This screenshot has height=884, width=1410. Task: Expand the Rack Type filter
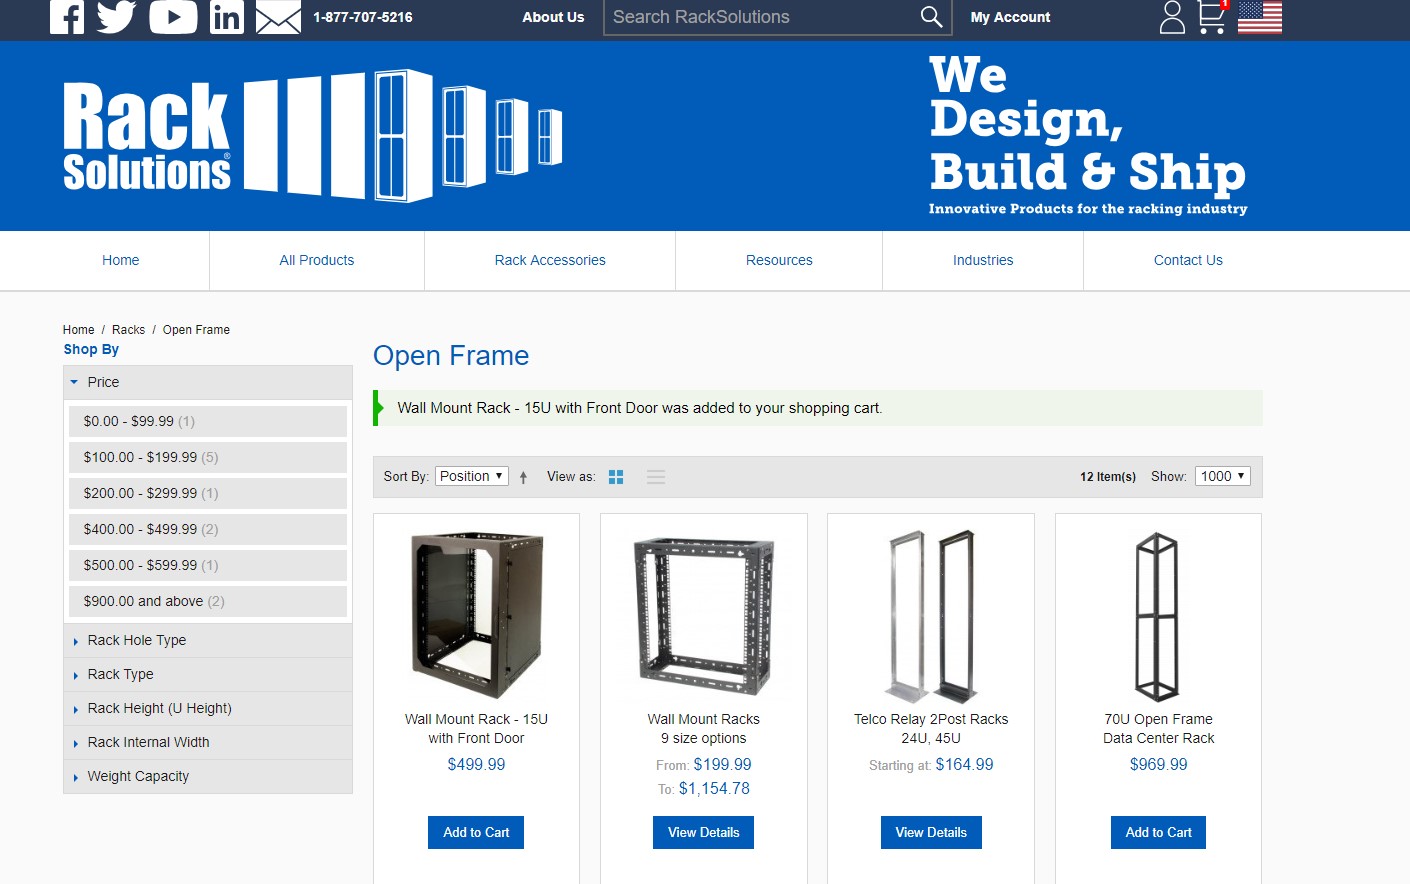(x=208, y=674)
